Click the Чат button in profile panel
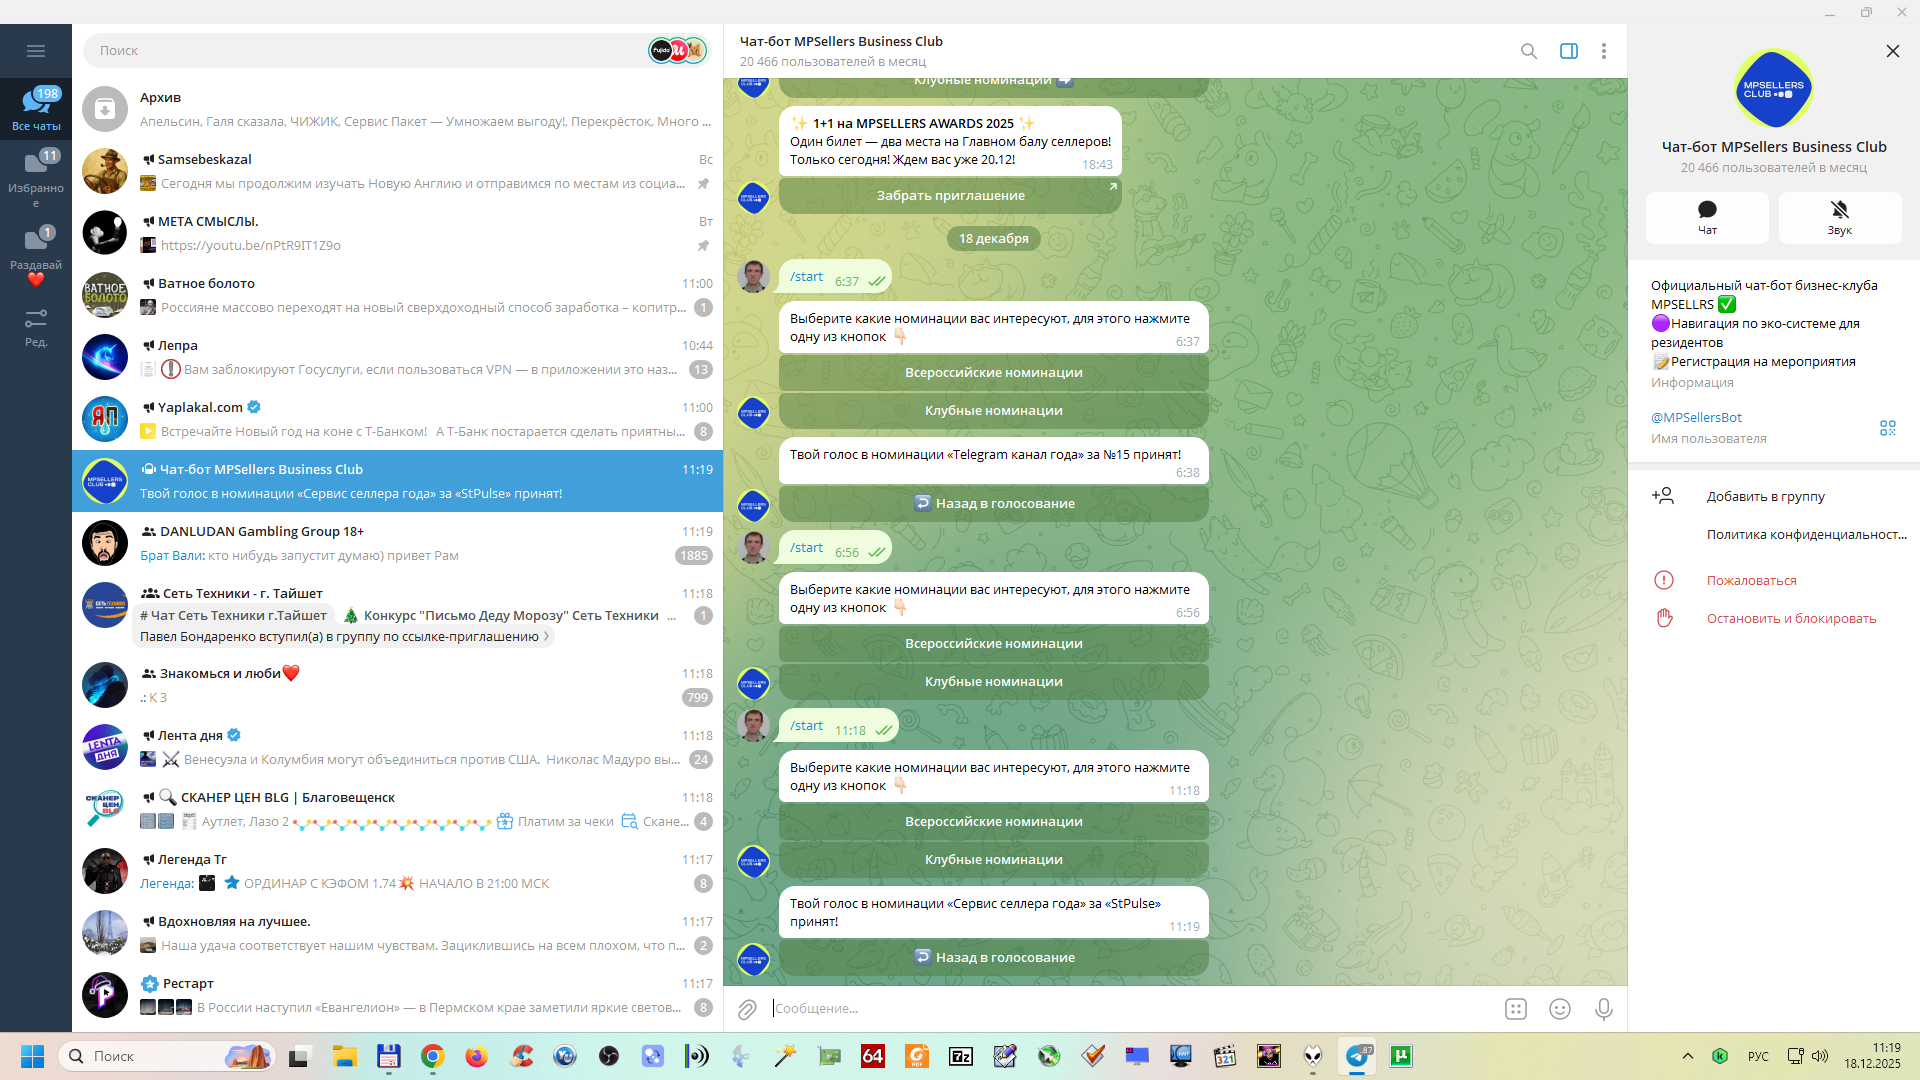This screenshot has height=1080, width=1920. coord(1707,217)
